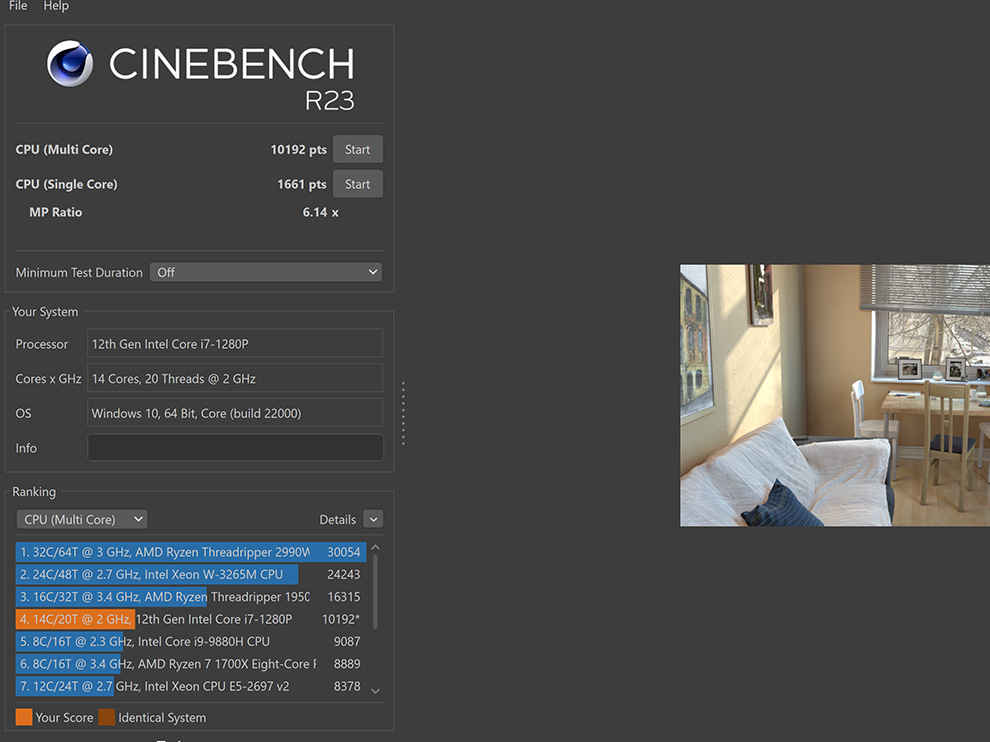This screenshot has width=990, height=742.
Task: Click the OS field showing Windows 10
Action: (234, 414)
